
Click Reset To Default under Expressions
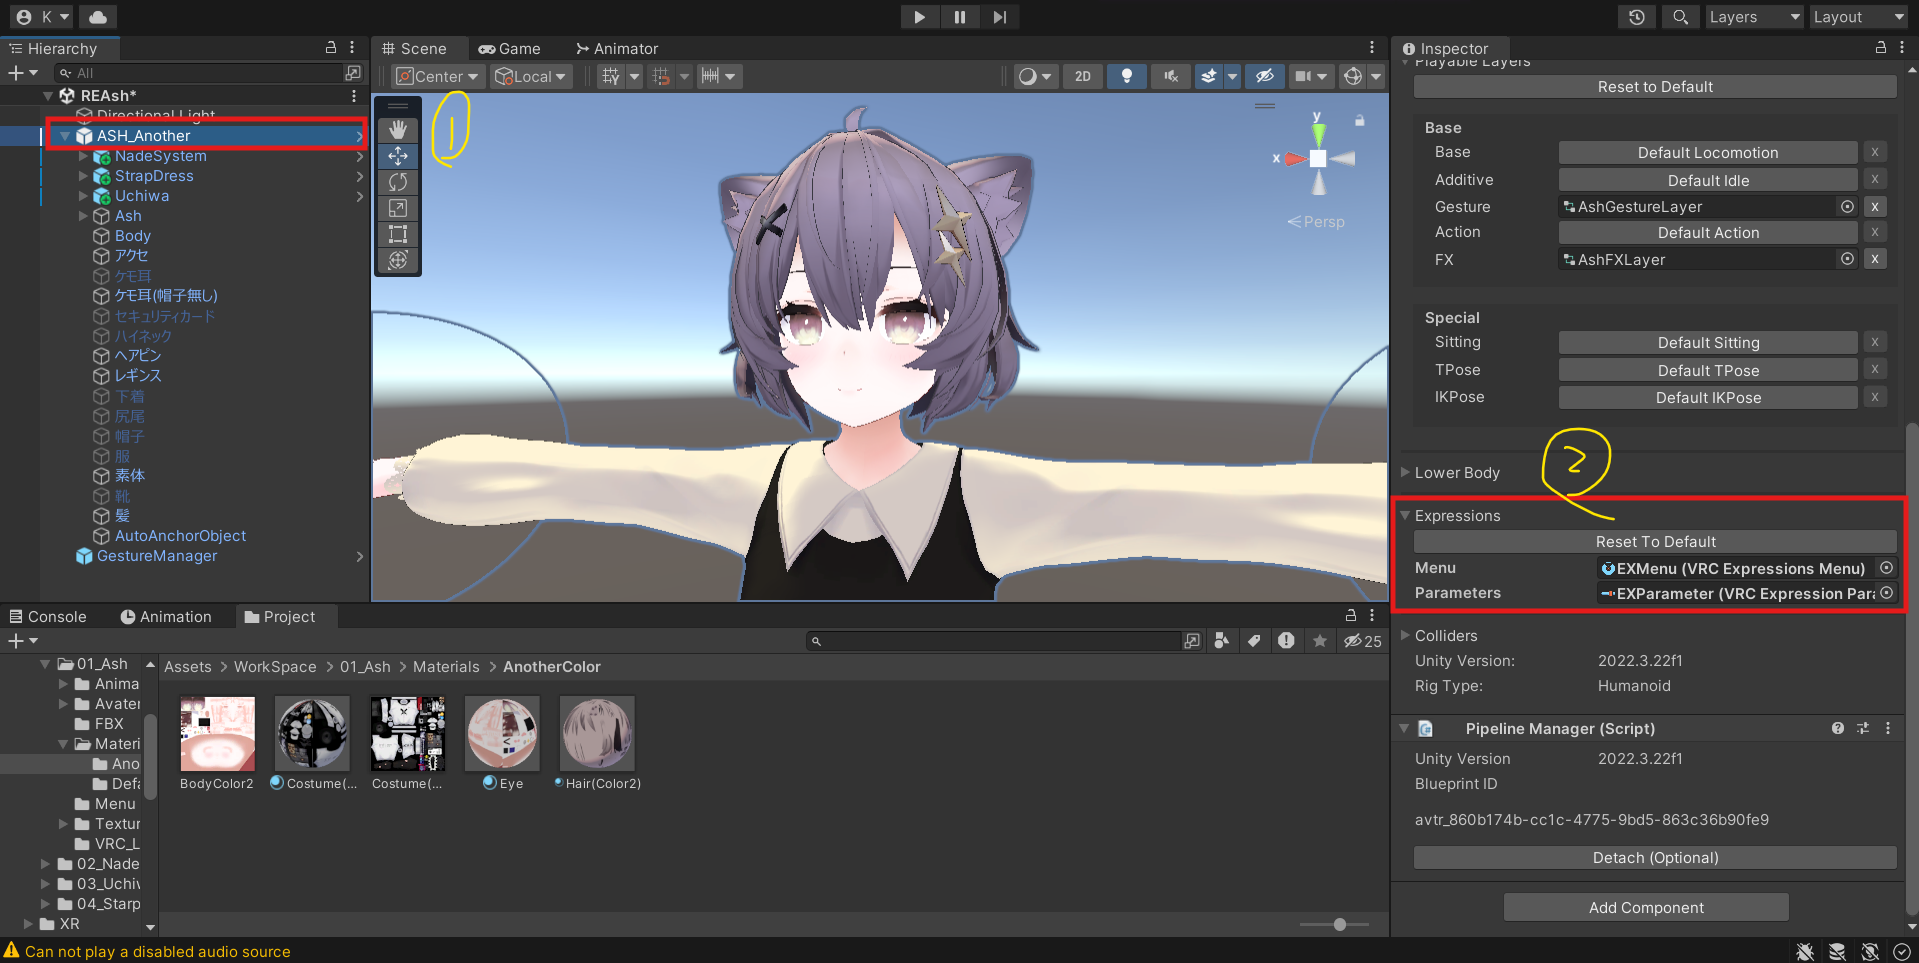click(x=1654, y=541)
